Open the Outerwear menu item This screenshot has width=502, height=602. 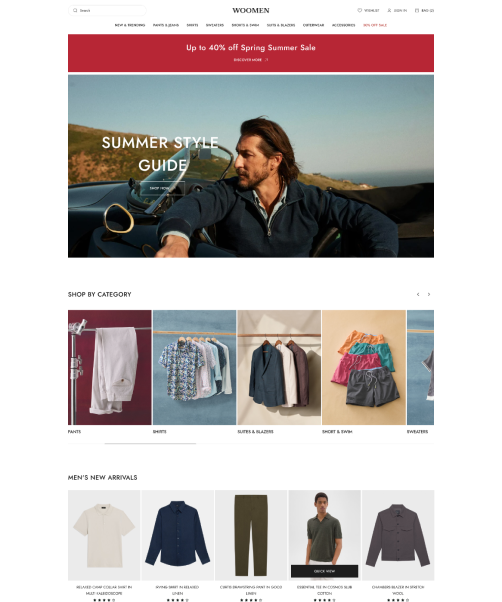click(313, 25)
